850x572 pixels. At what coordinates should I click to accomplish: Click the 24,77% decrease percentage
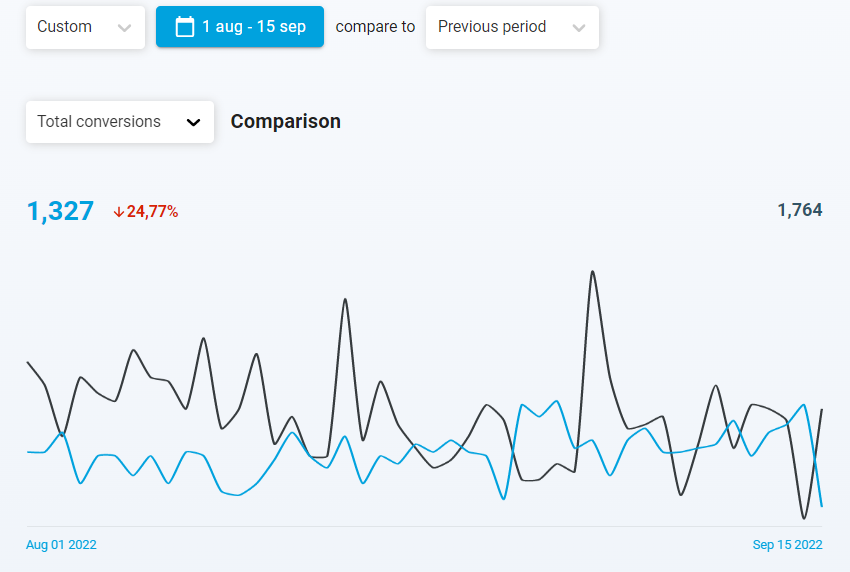point(152,212)
